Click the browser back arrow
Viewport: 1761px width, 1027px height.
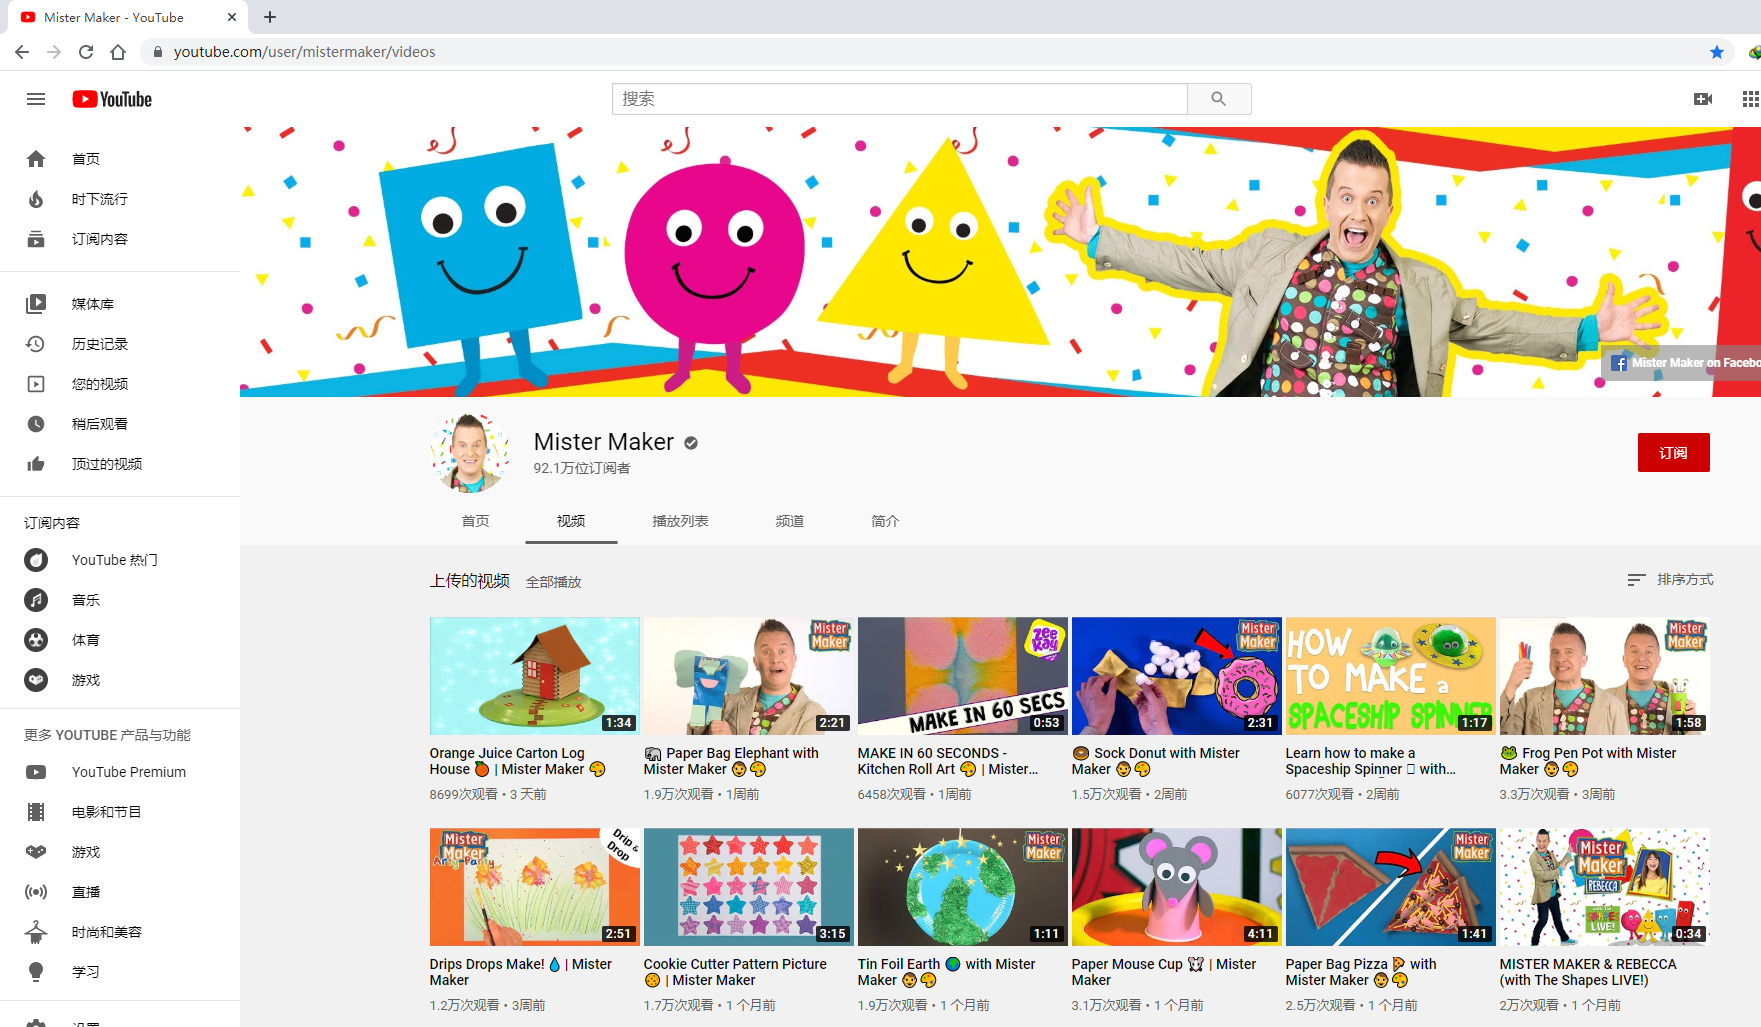pyautogui.click(x=22, y=52)
